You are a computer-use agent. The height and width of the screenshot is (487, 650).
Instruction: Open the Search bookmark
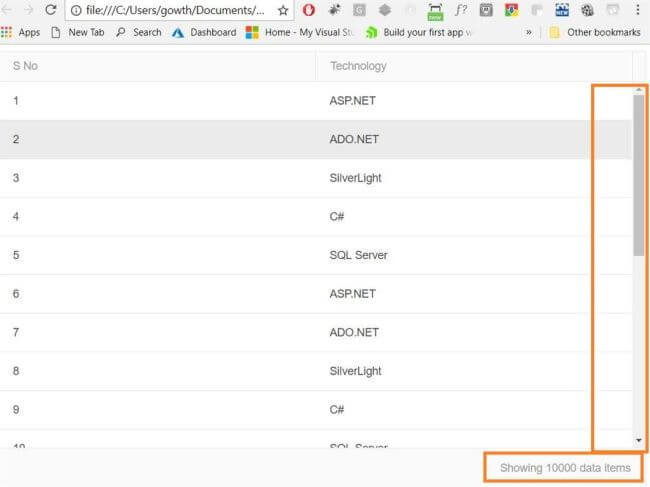(x=138, y=32)
